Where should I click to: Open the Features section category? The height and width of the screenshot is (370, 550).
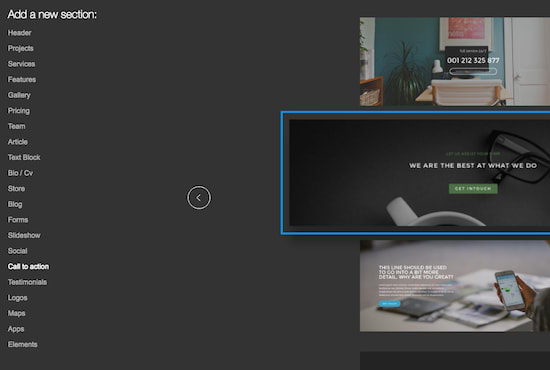(x=22, y=80)
